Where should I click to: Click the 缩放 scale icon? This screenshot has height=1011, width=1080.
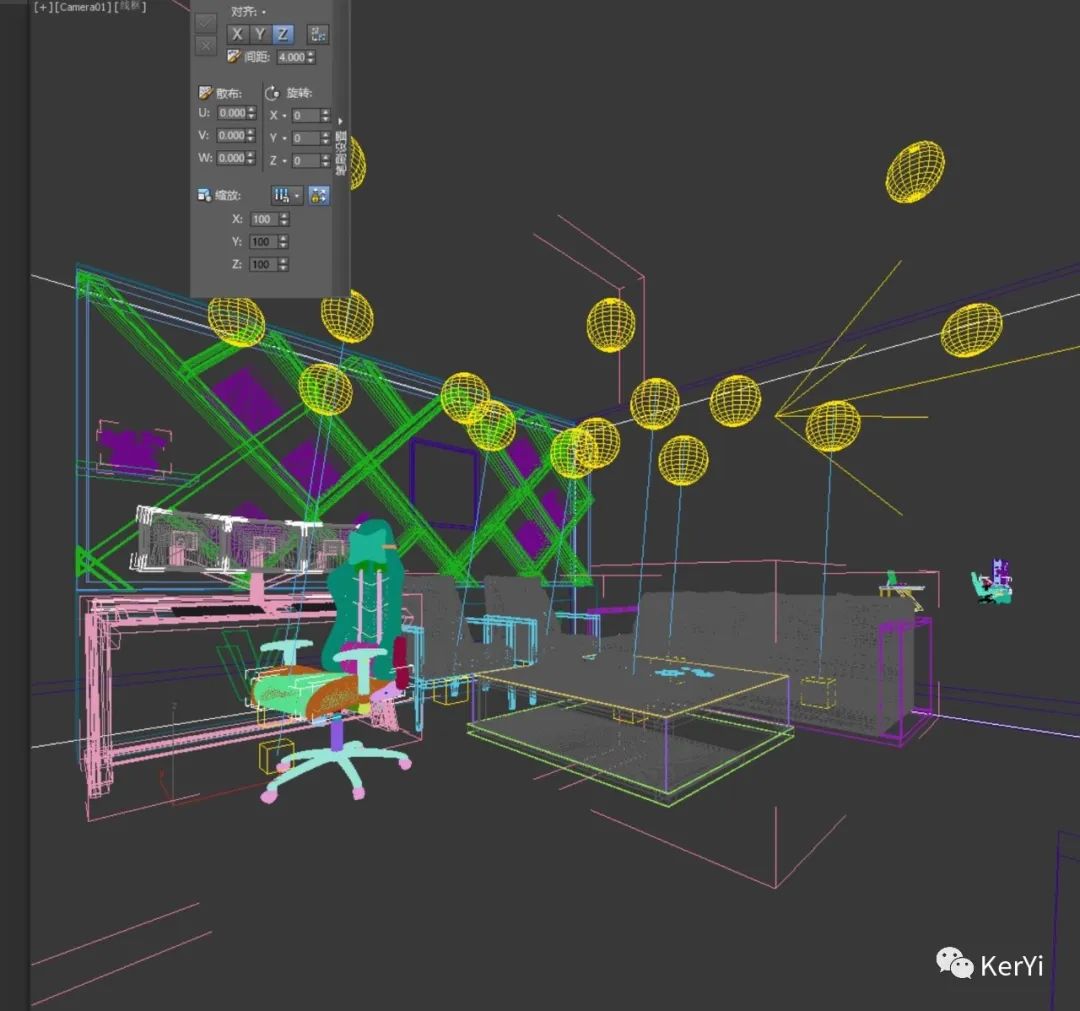click(x=205, y=196)
